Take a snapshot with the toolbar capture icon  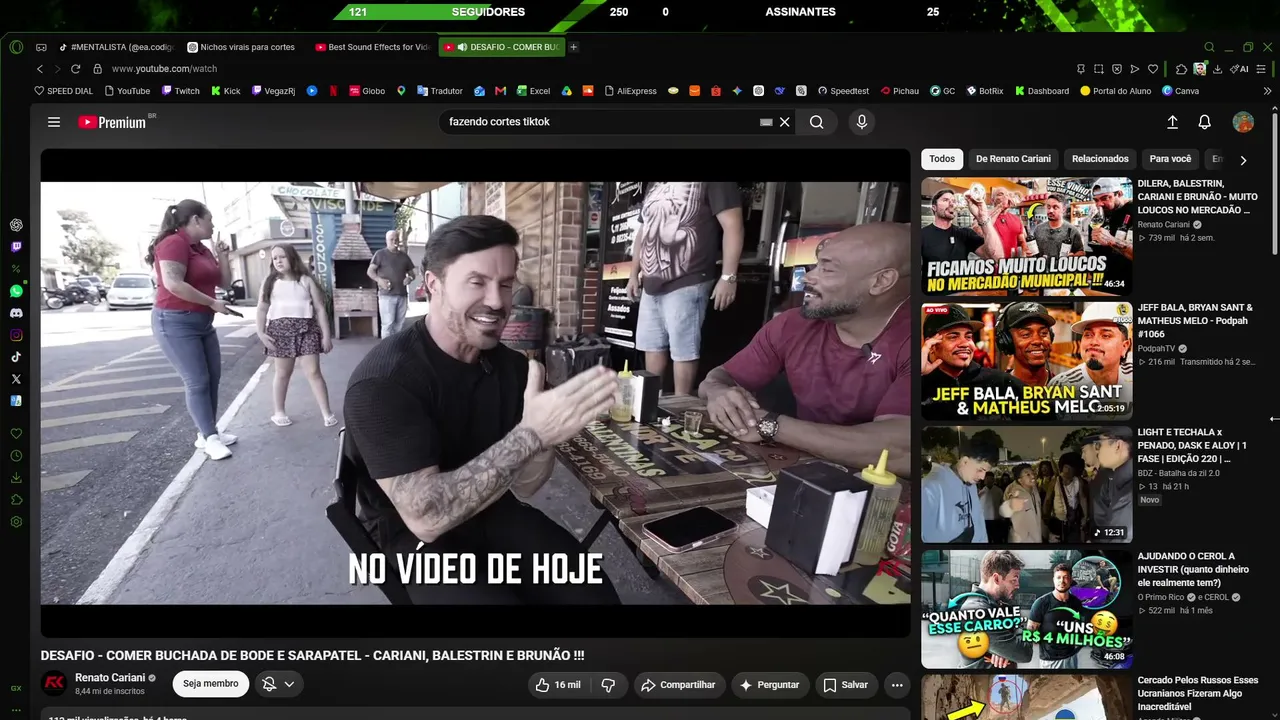1098,69
